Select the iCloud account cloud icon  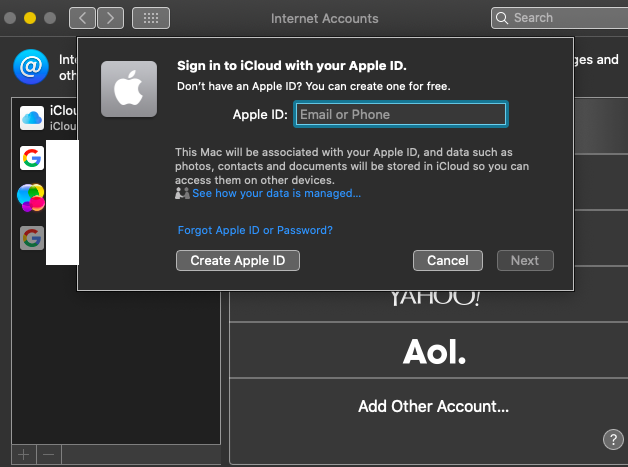tap(32, 118)
